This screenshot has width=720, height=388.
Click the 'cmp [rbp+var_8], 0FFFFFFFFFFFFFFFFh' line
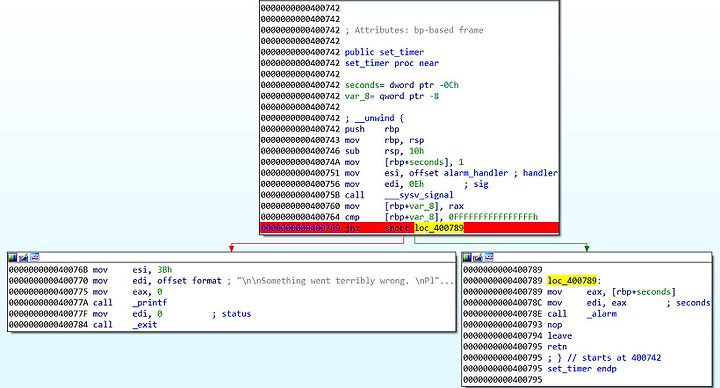441,217
